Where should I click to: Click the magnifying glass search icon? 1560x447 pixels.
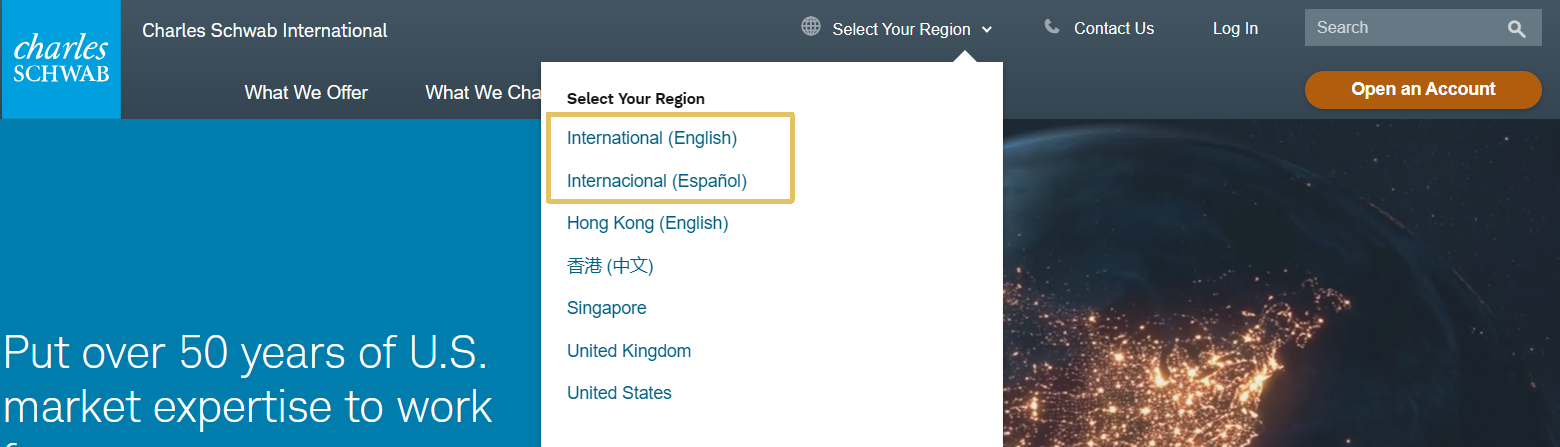point(1517,29)
